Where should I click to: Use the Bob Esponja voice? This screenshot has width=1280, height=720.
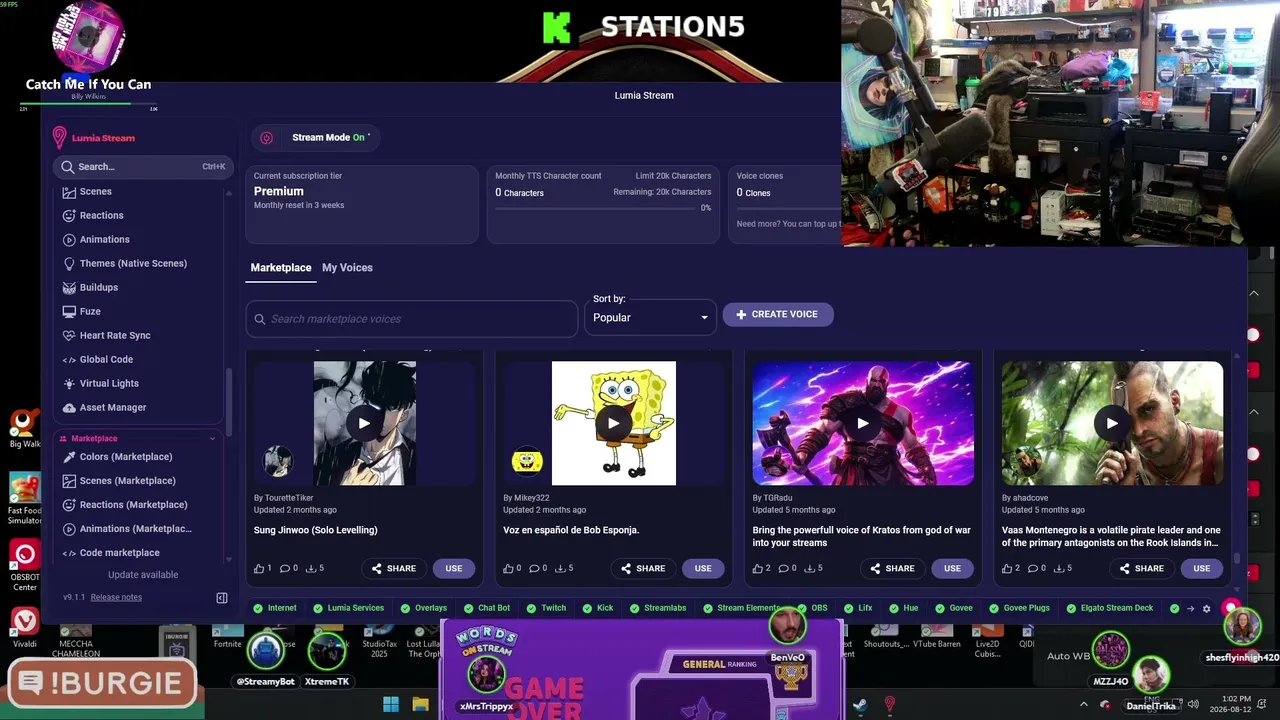[703, 568]
